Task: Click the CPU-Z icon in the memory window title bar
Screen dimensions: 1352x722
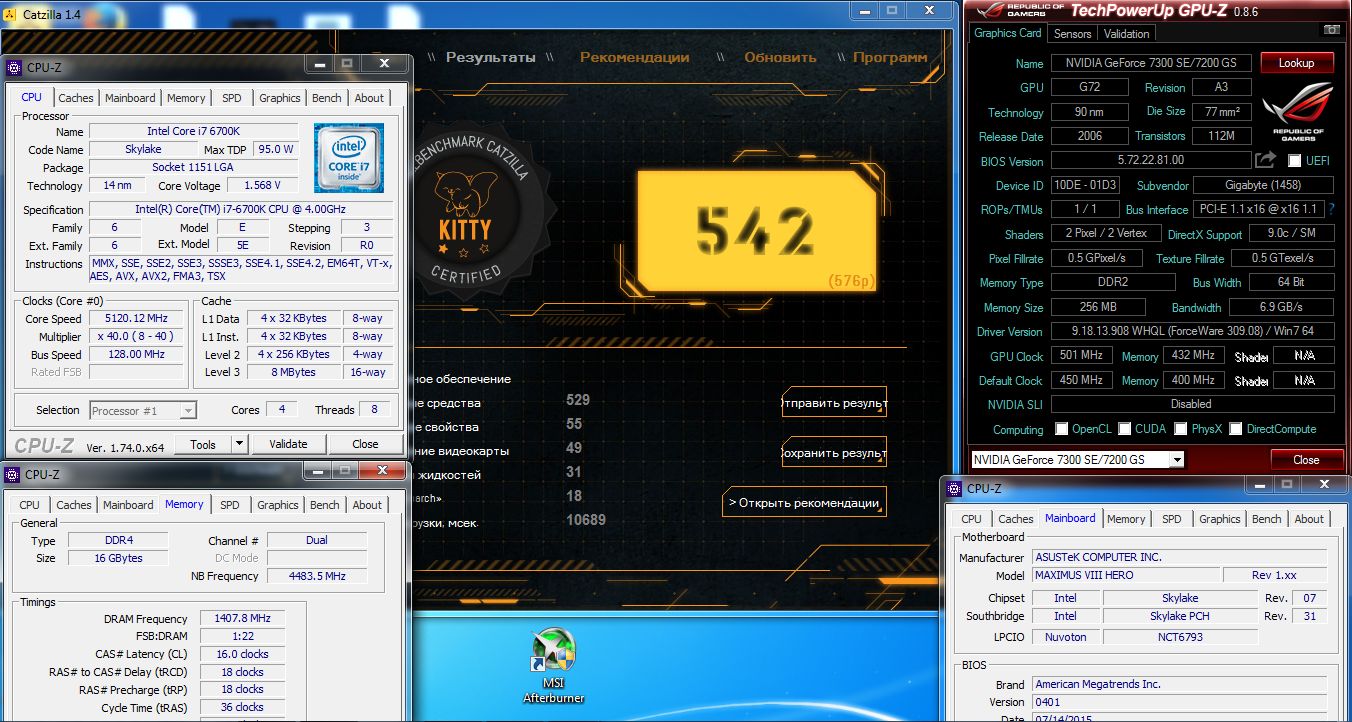Action: pyautogui.click(x=13, y=474)
